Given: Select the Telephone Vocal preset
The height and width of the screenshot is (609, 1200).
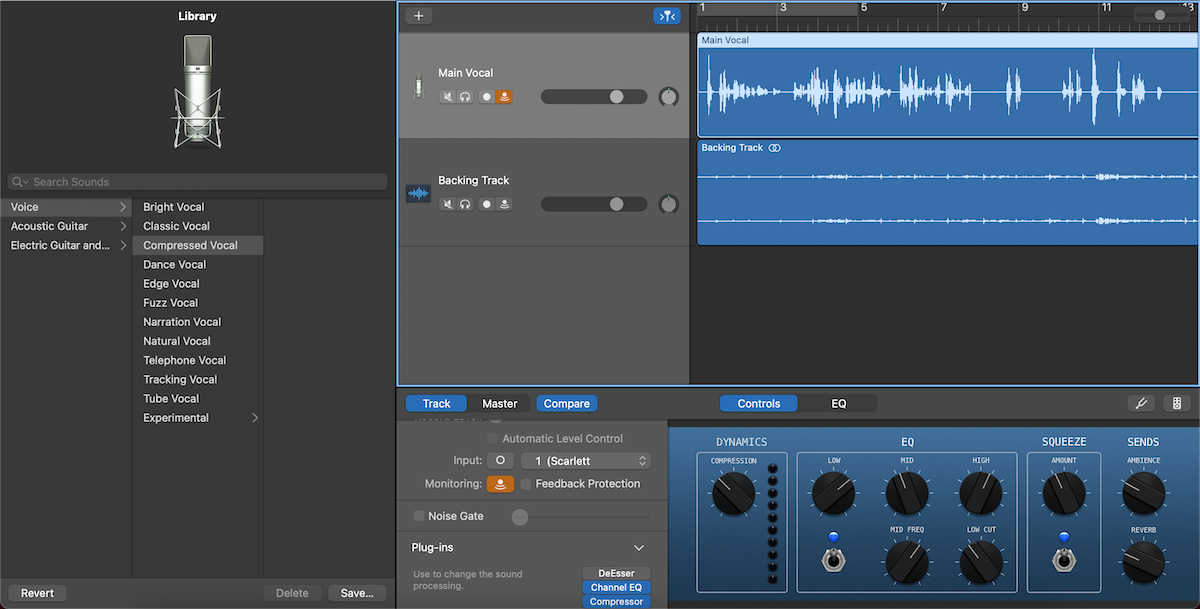Looking at the screenshot, I should [x=184, y=359].
